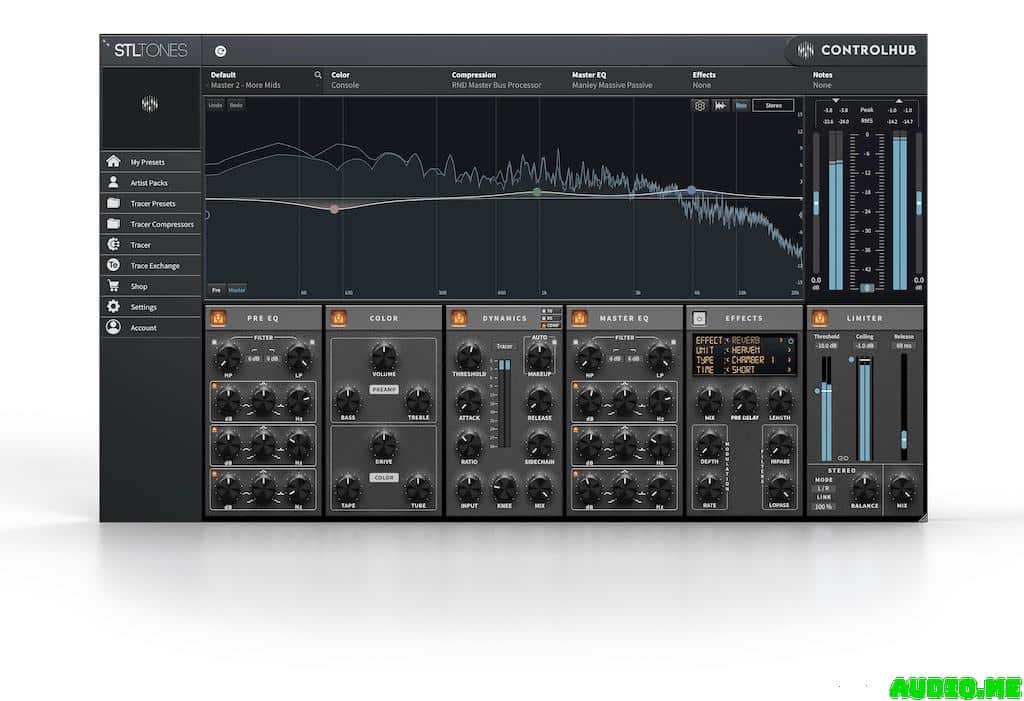1024x701 pixels.
Task: Click the pink EQ node on the curve
Action: (334, 210)
